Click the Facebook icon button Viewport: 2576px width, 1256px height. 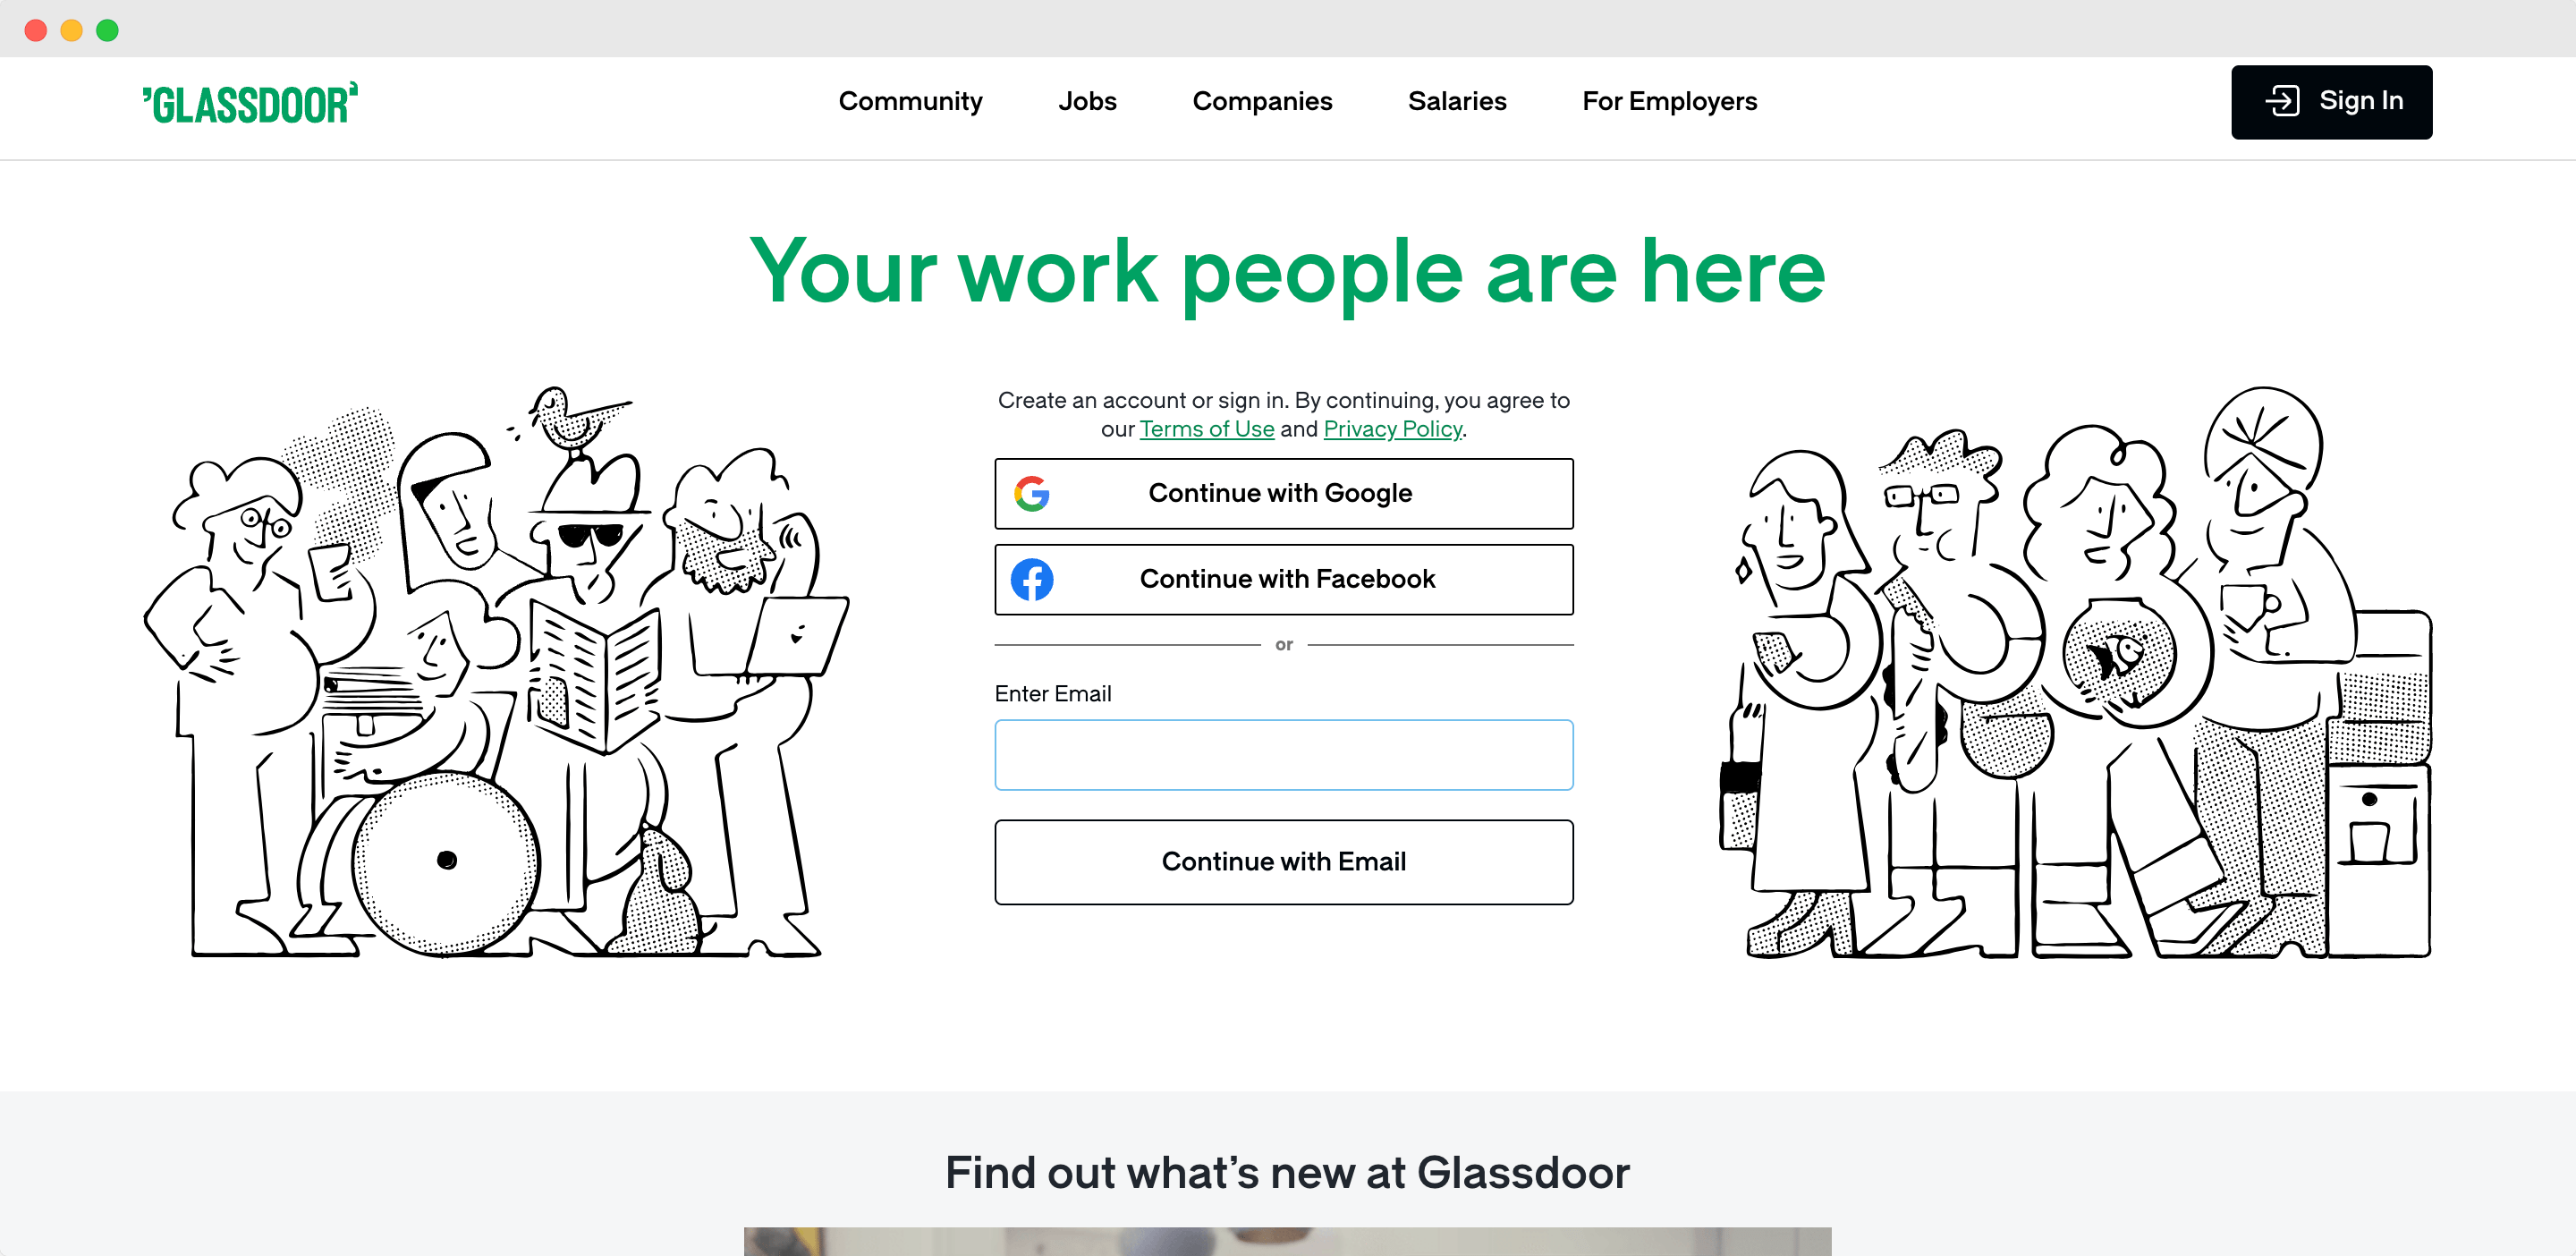(1031, 579)
